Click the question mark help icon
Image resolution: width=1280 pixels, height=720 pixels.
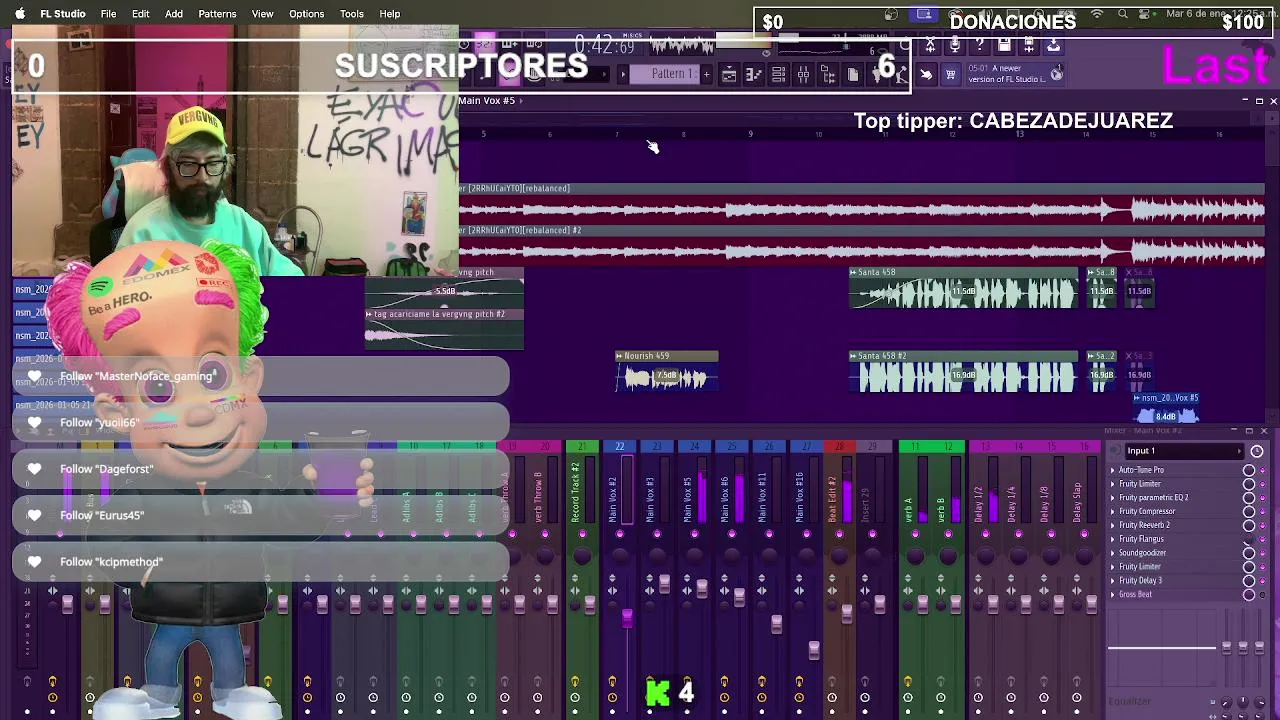[980, 45]
